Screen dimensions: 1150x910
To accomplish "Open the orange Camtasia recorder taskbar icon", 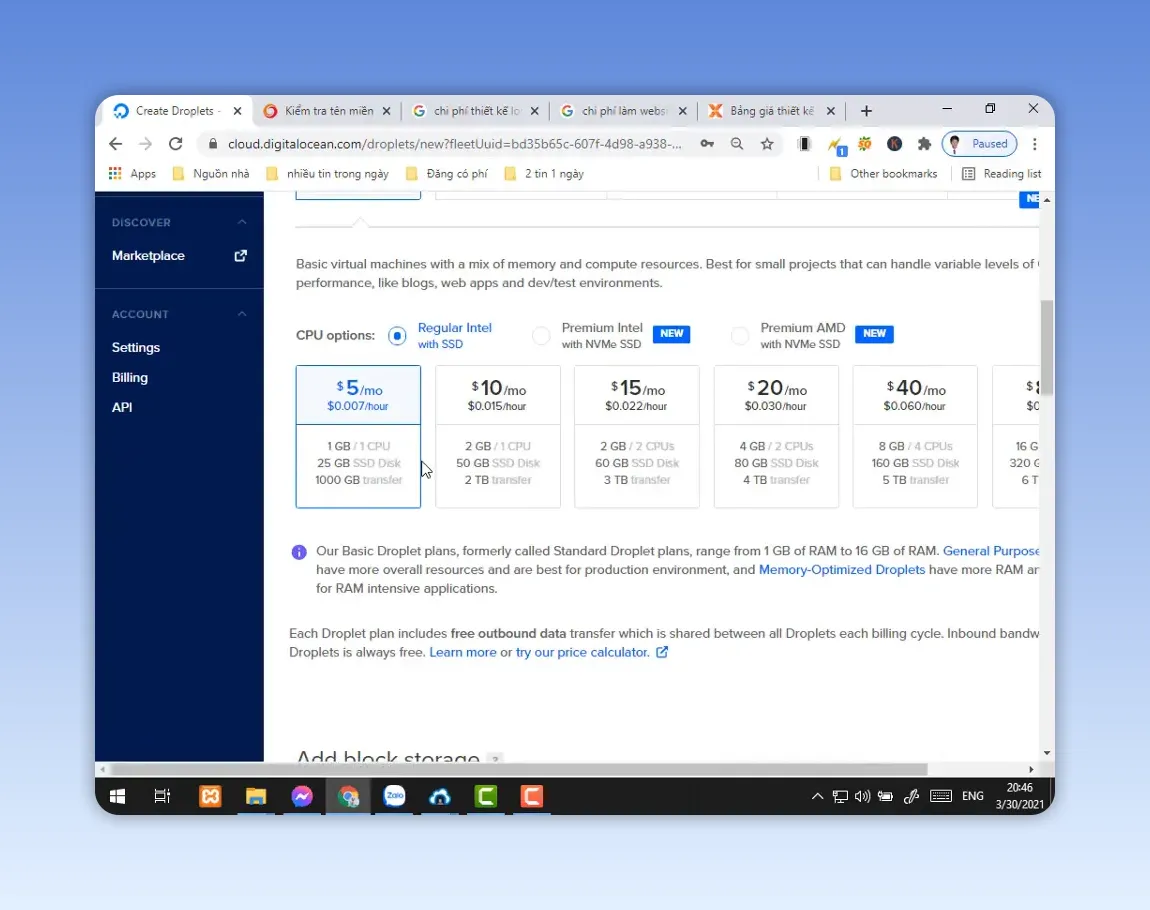I will click(x=532, y=796).
